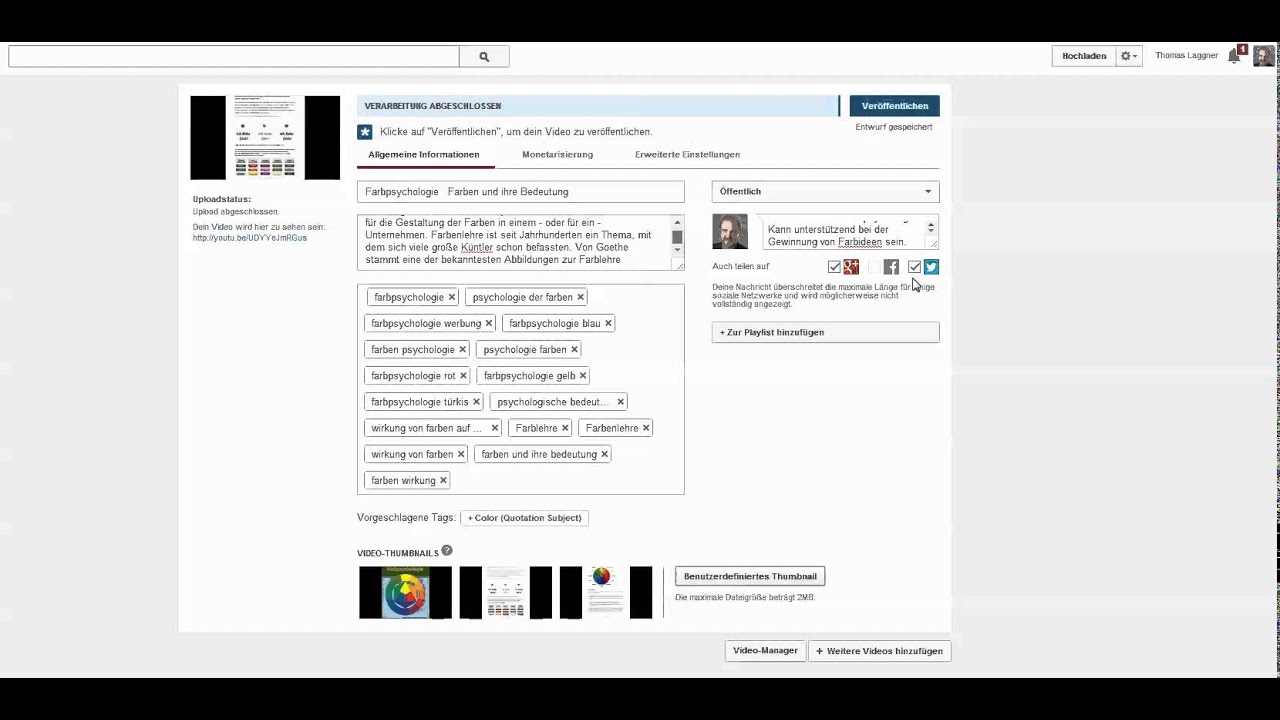Screen dimensions: 1280x720
Task: Remove the 'farbpsychologie türkis' tag
Action: [x=476, y=402]
